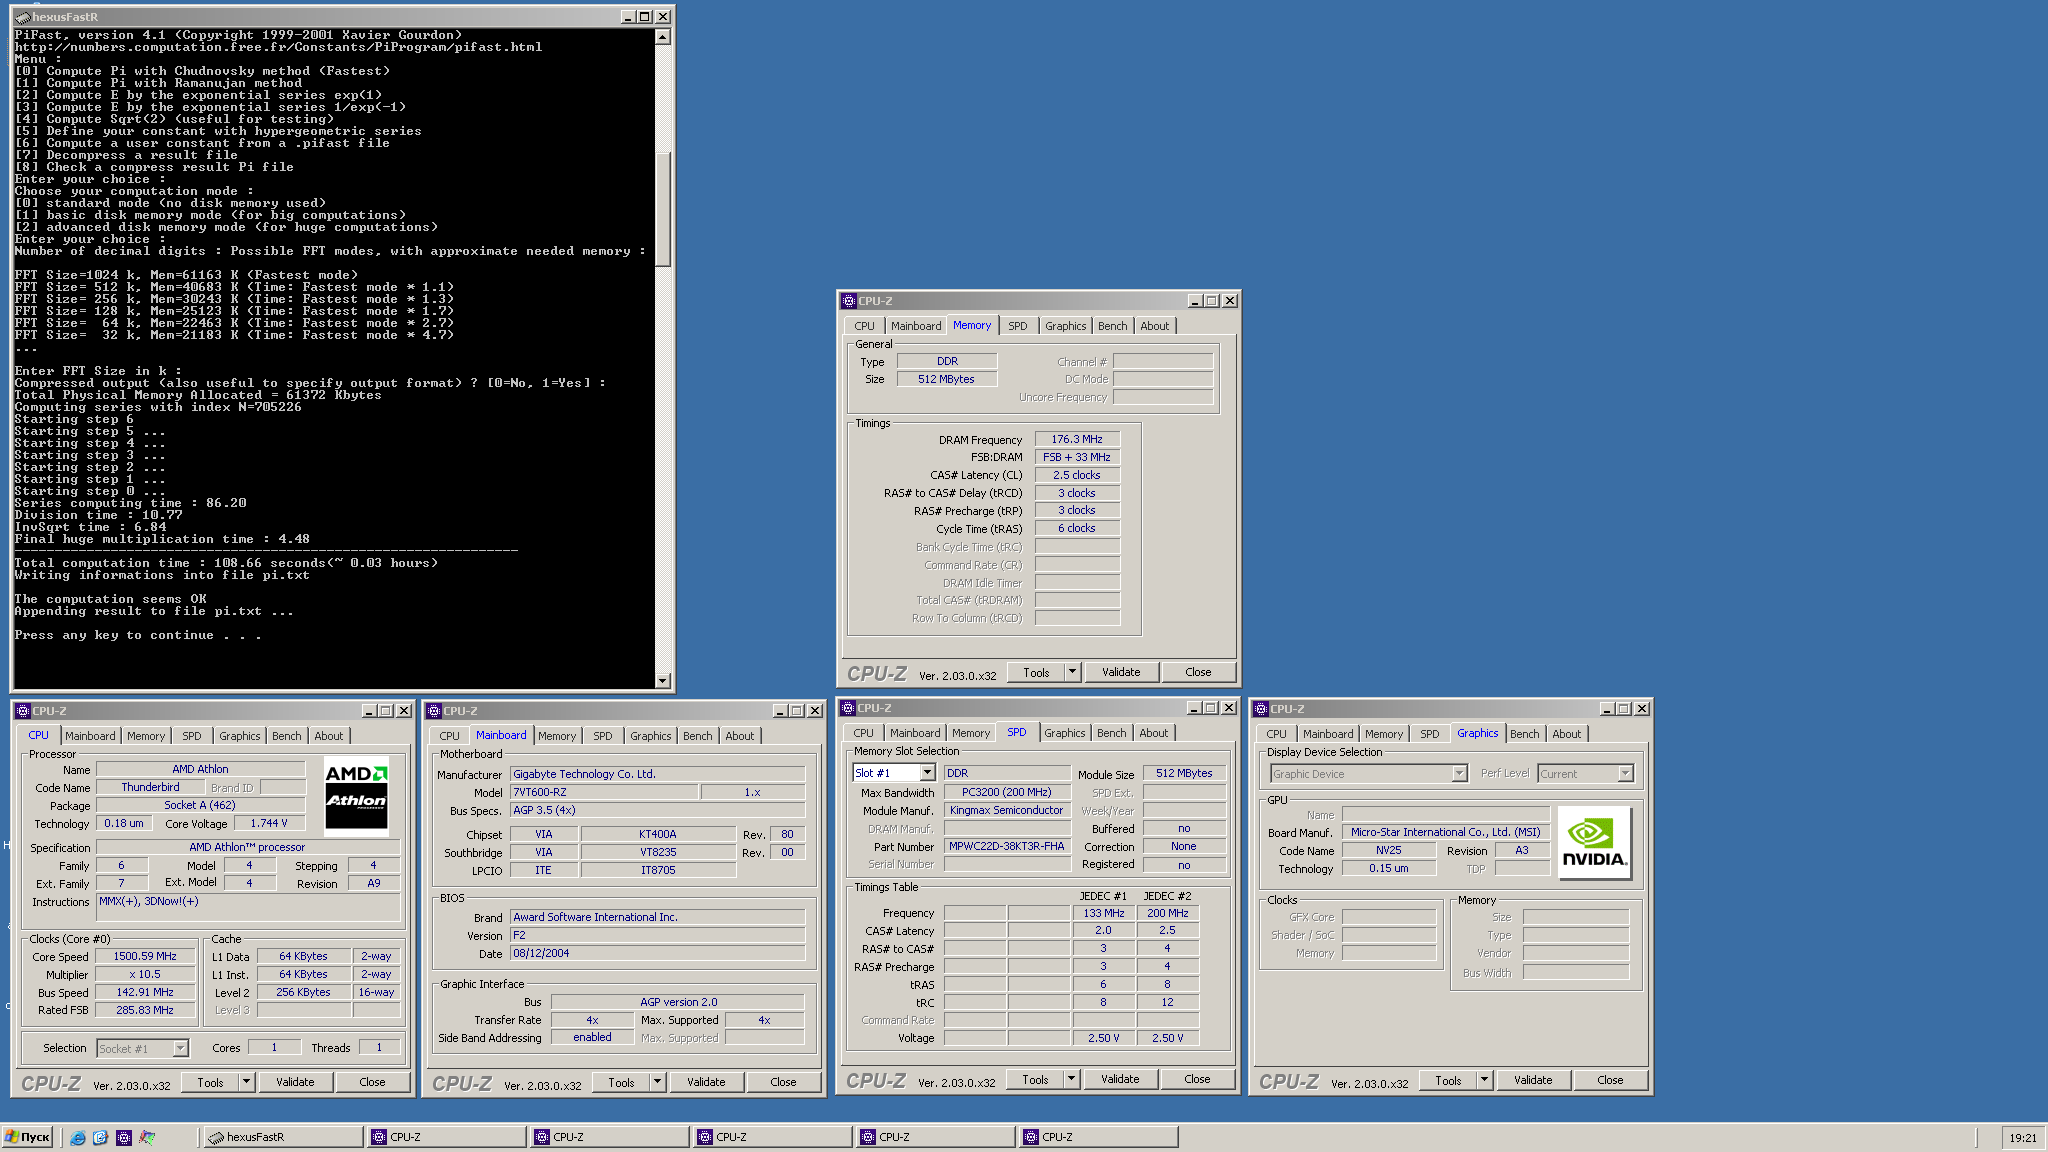
Task: Click the AMD Athlon processor logo
Action: (356, 796)
